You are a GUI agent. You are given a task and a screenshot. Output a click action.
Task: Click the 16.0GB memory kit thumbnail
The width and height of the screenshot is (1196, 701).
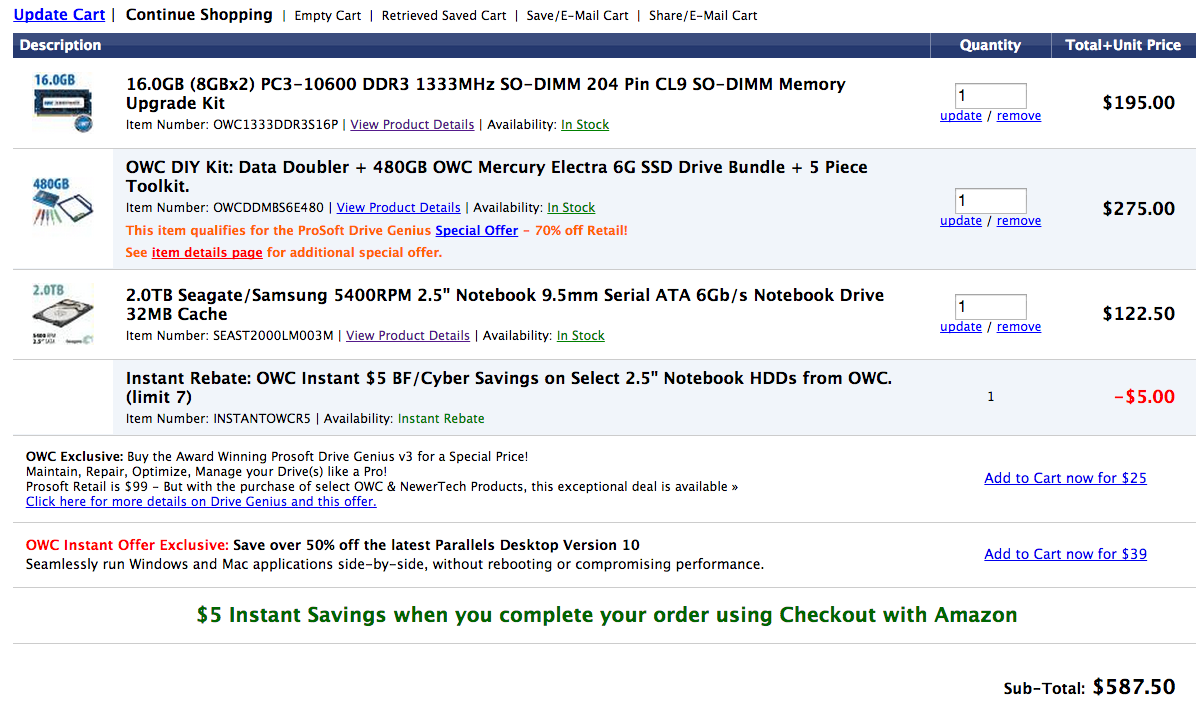63,102
